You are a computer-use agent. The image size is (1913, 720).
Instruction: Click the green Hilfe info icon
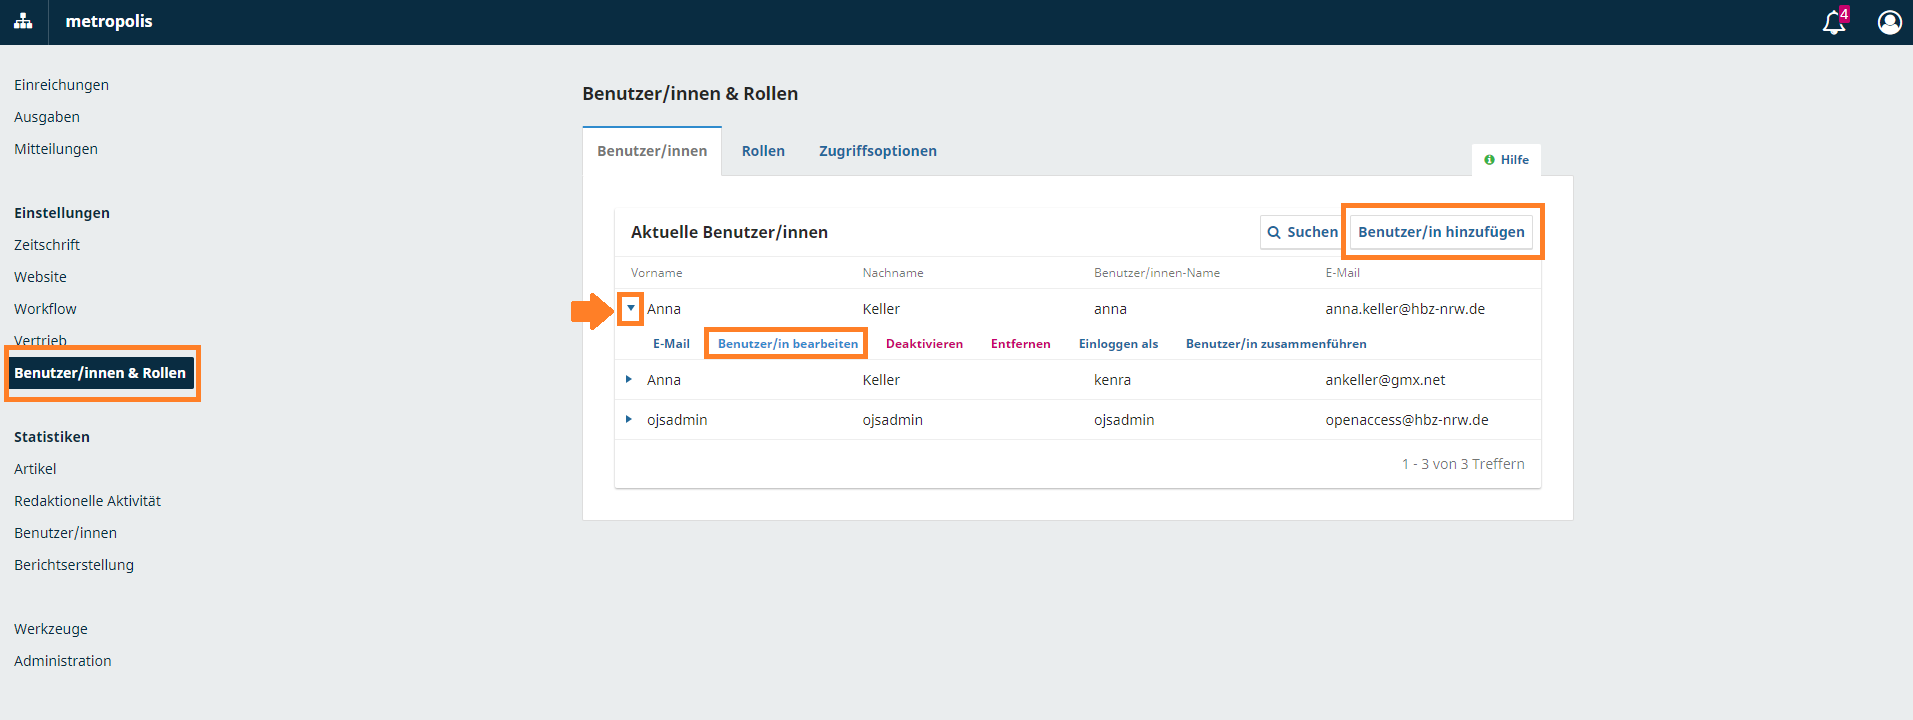1489,160
